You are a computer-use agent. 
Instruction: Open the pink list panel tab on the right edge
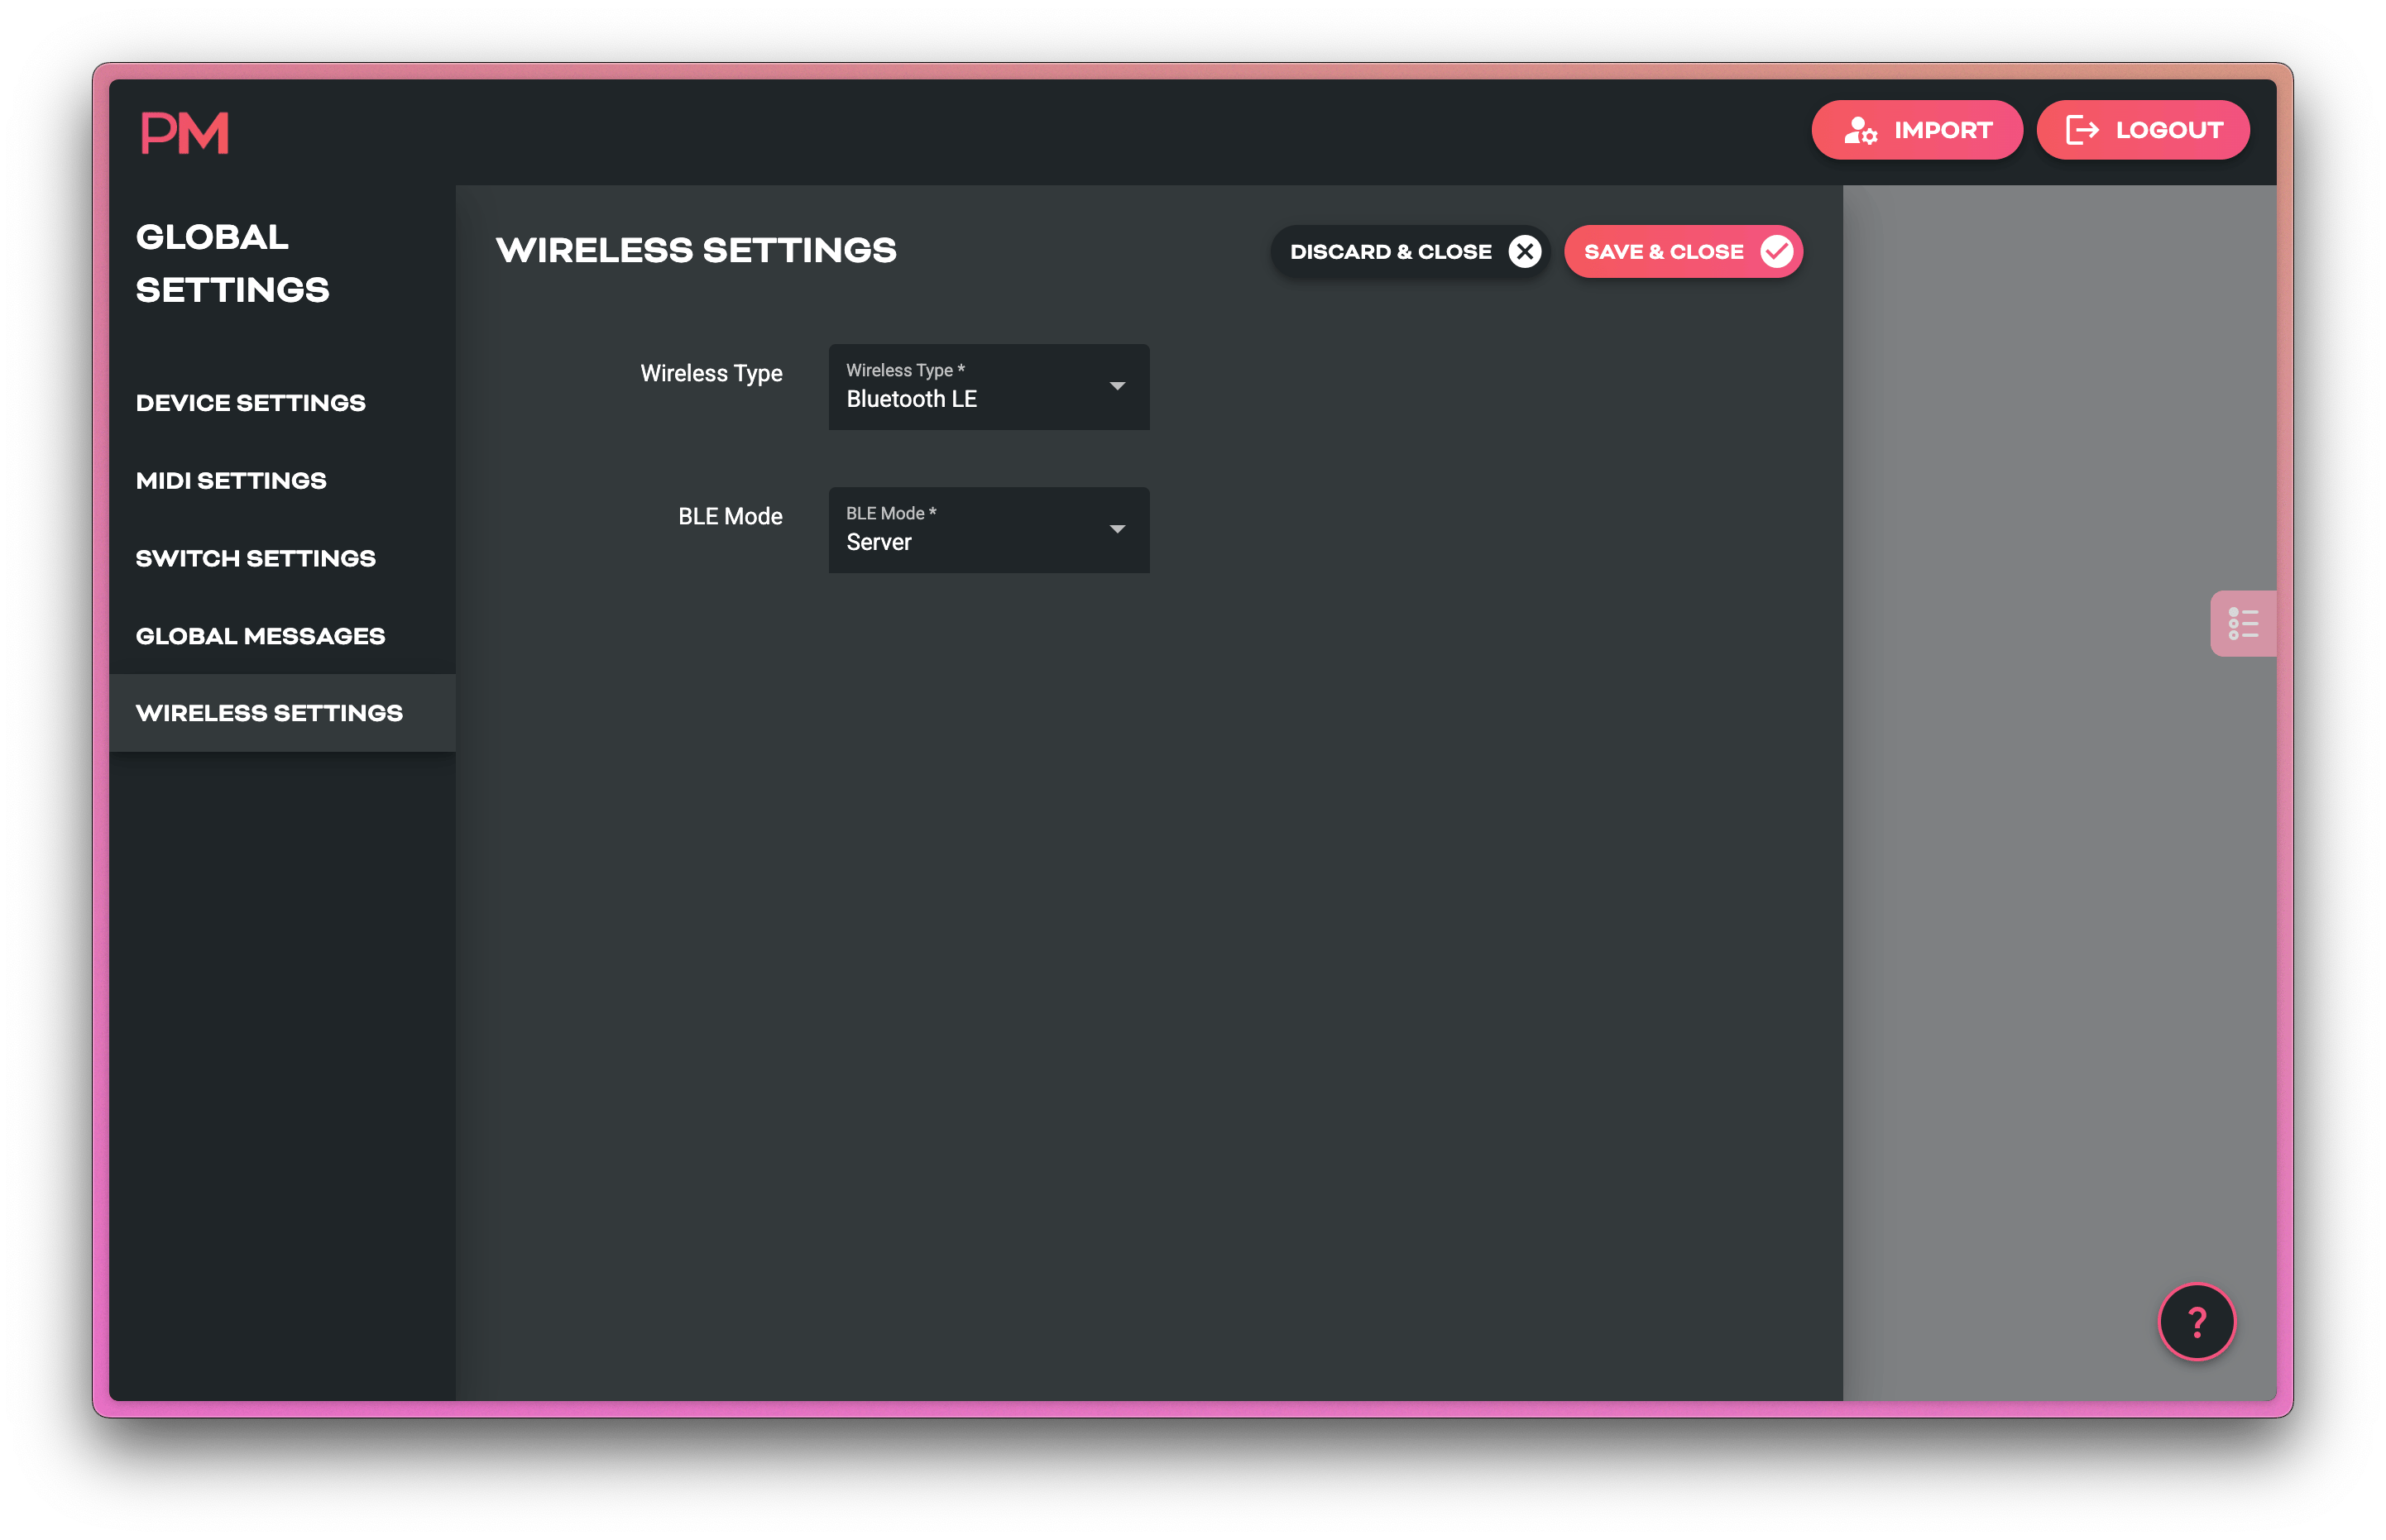point(2243,623)
